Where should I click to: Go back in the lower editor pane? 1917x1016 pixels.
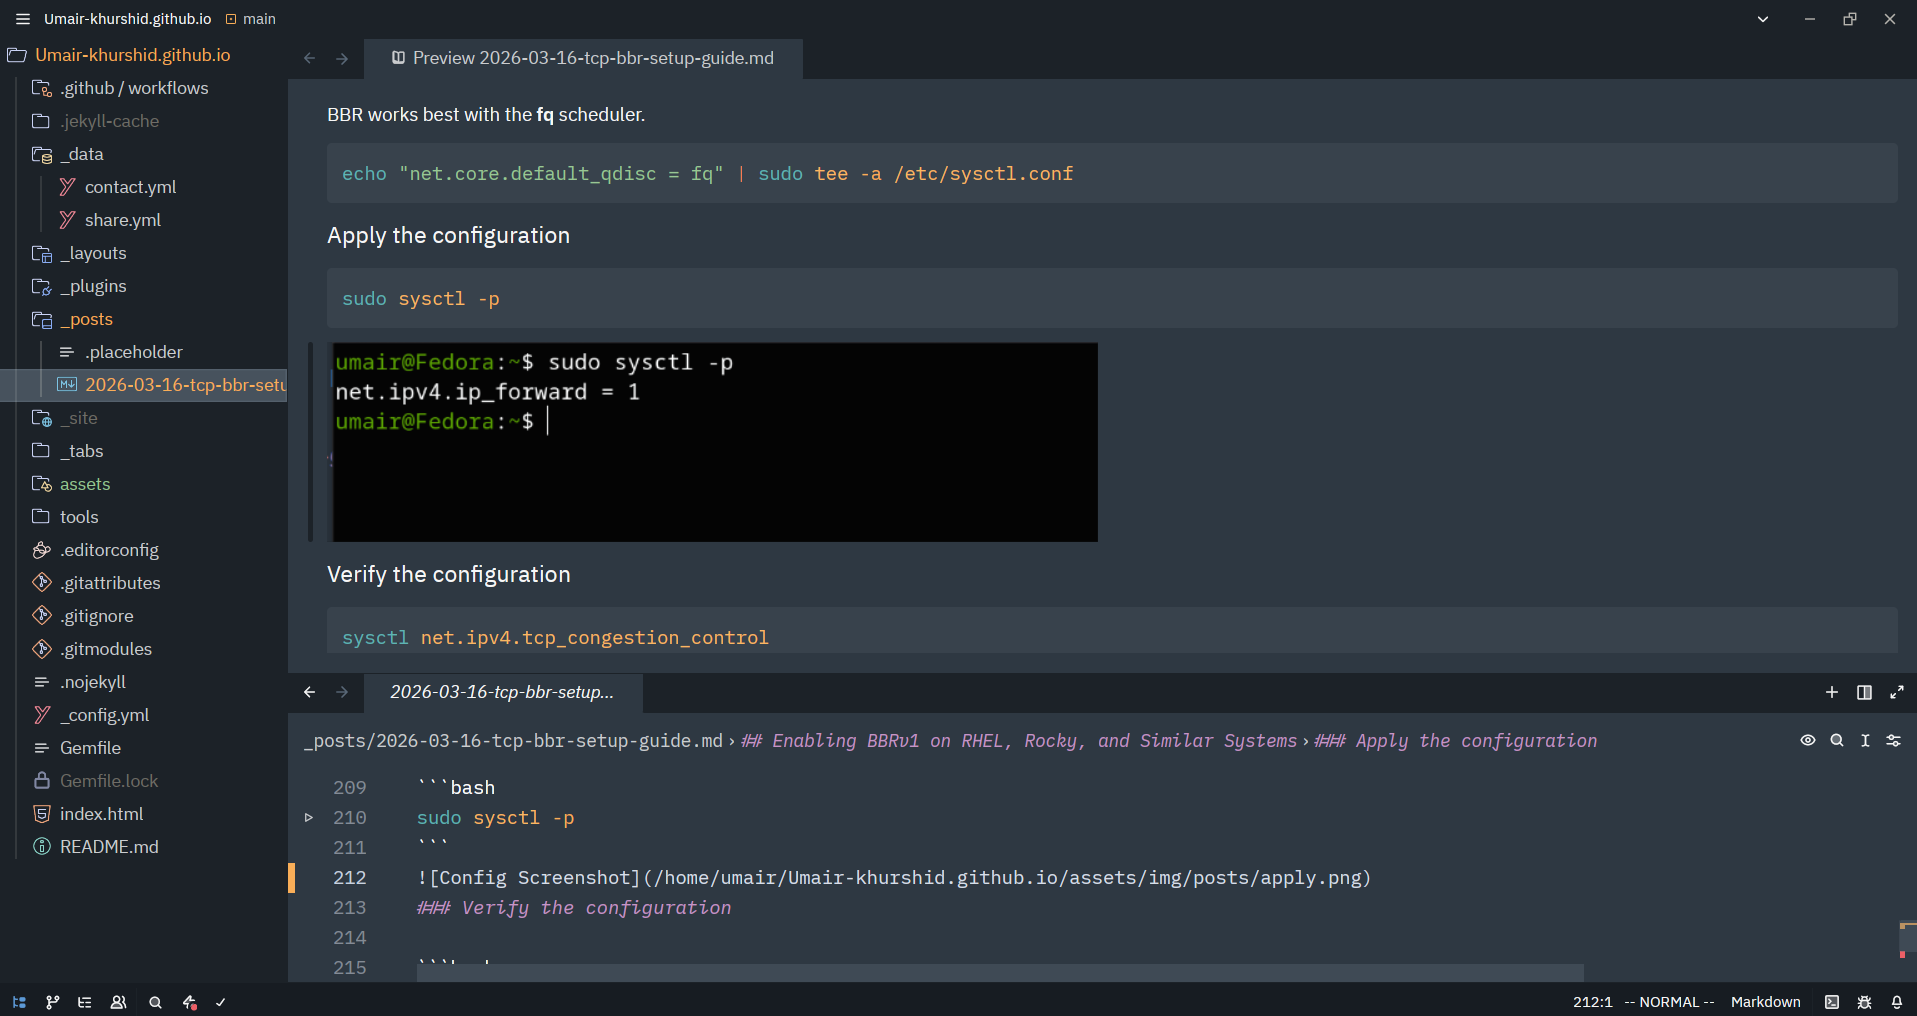click(310, 692)
